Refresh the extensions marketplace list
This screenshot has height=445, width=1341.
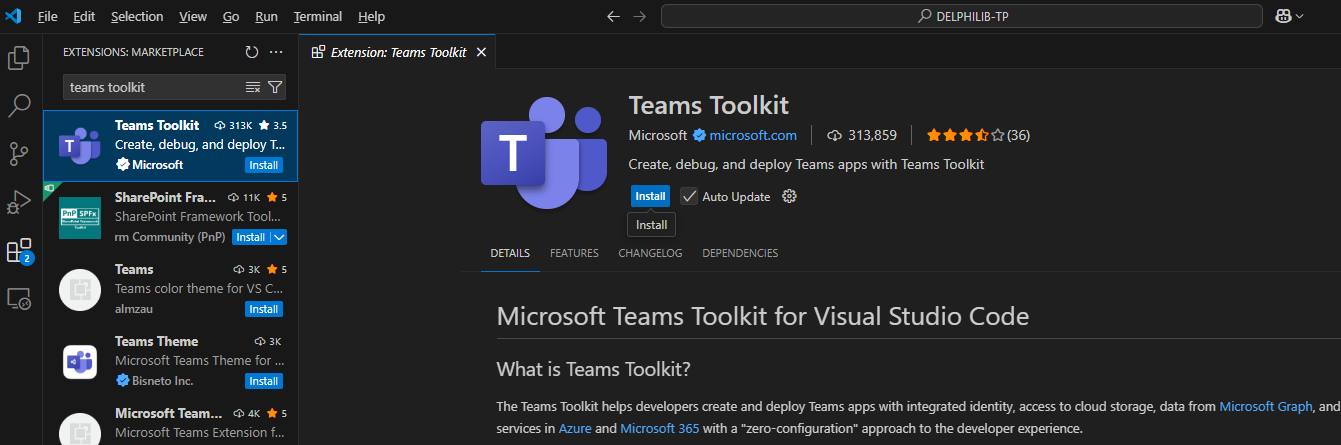point(252,52)
